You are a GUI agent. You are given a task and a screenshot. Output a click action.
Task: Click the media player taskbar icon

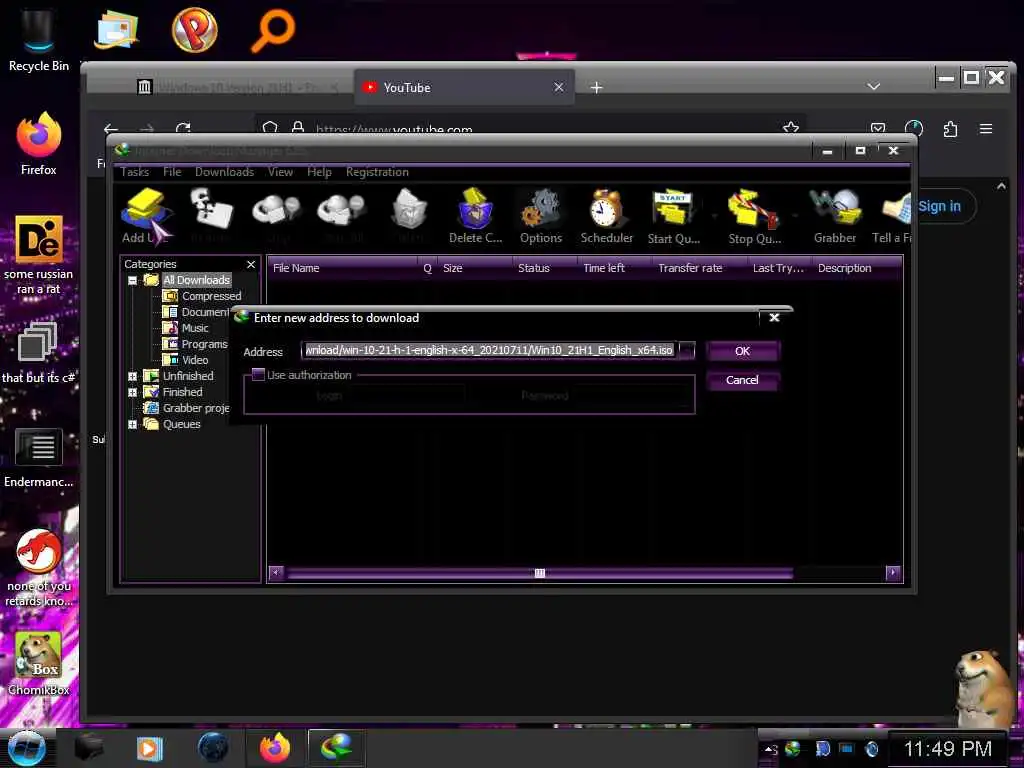150,748
